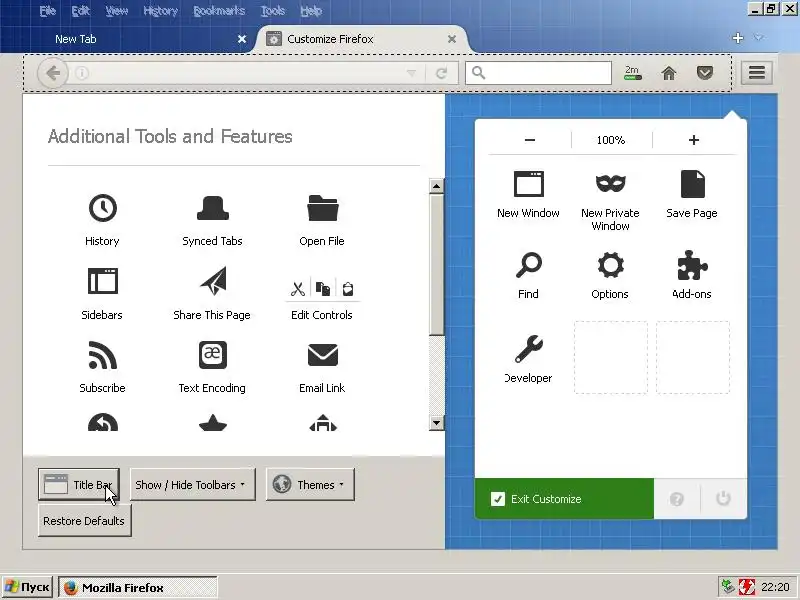Select the New Window icon
Viewport: 800px width, 600px height.
[529, 184]
